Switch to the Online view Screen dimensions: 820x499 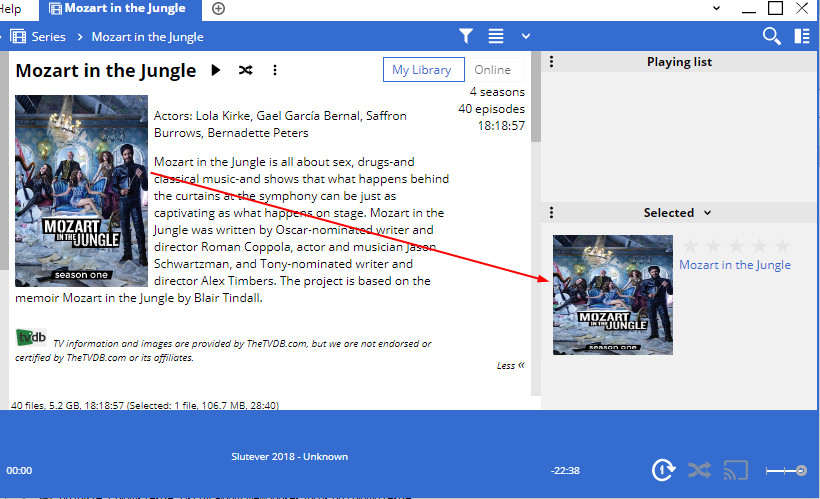tap(492, 70)
